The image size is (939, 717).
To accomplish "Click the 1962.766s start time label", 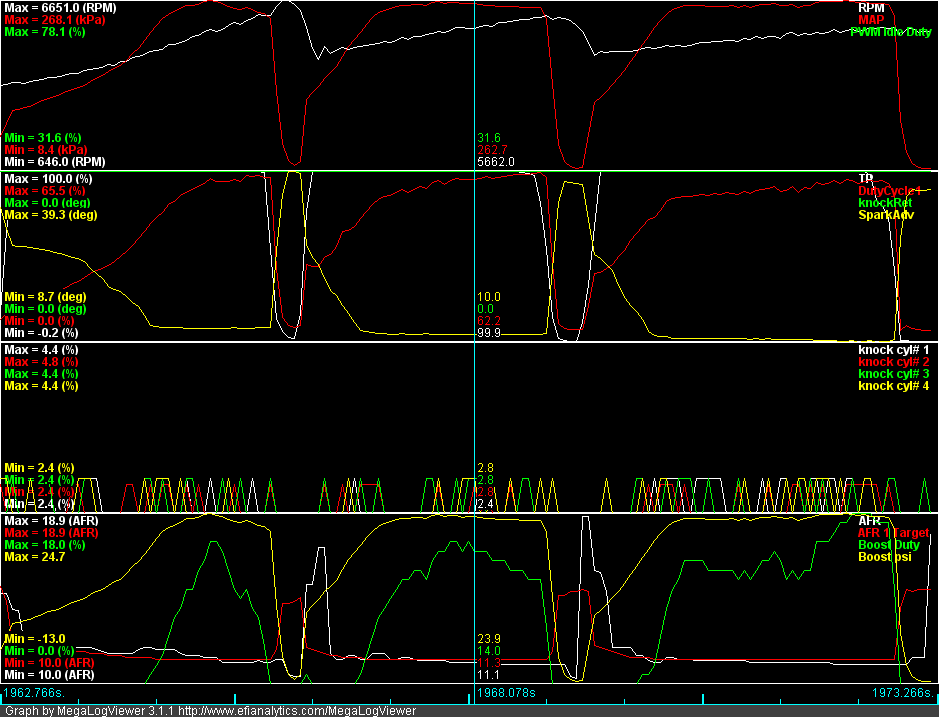I will click(34, 692).
